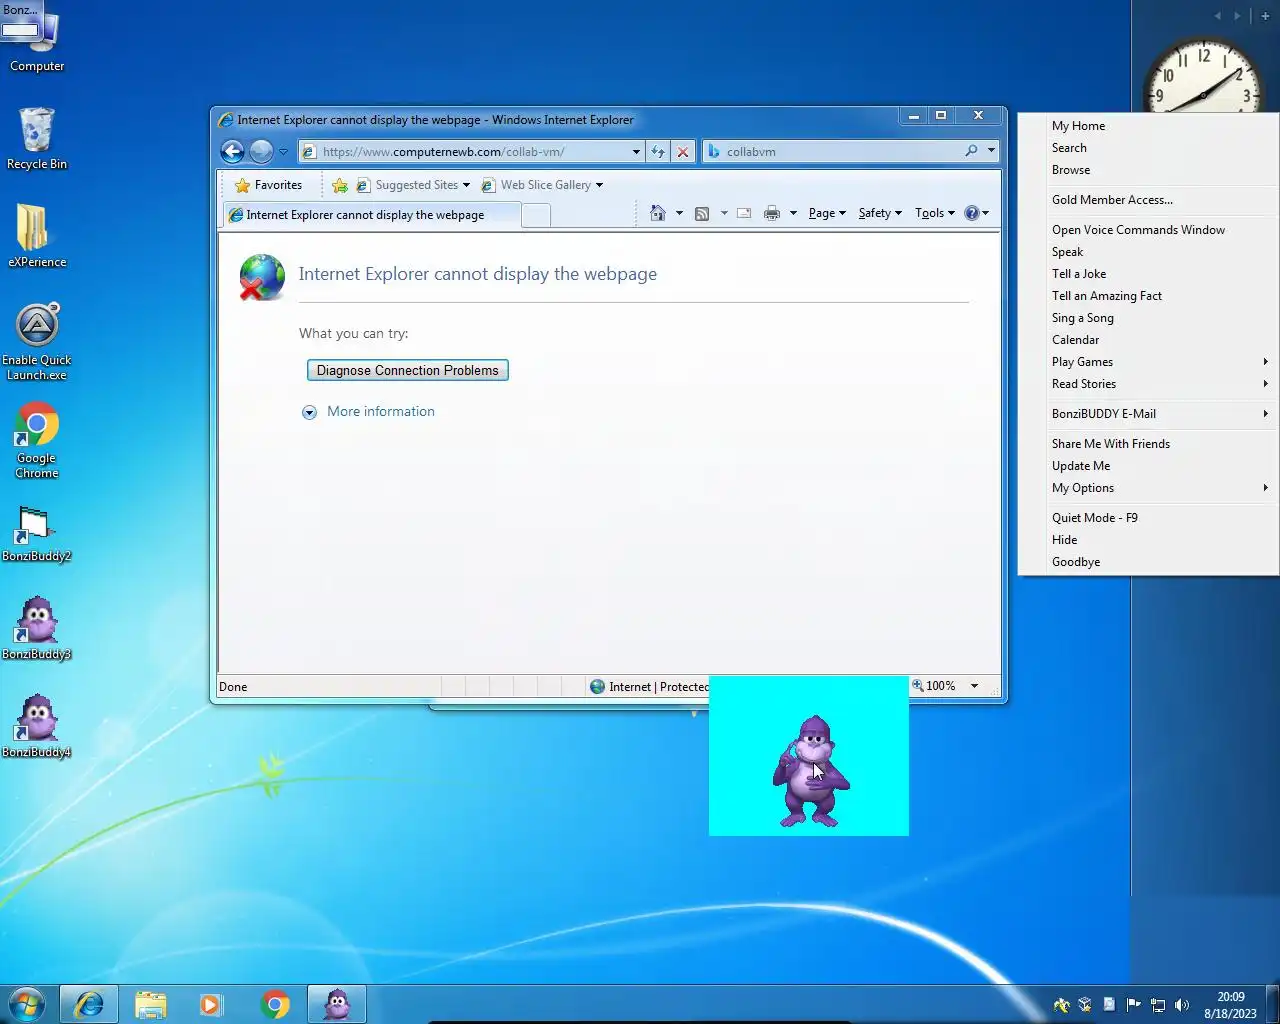The image size is (1280, 1024).
Task: Click Diagnose Connection Problems button
Action: 407,370
